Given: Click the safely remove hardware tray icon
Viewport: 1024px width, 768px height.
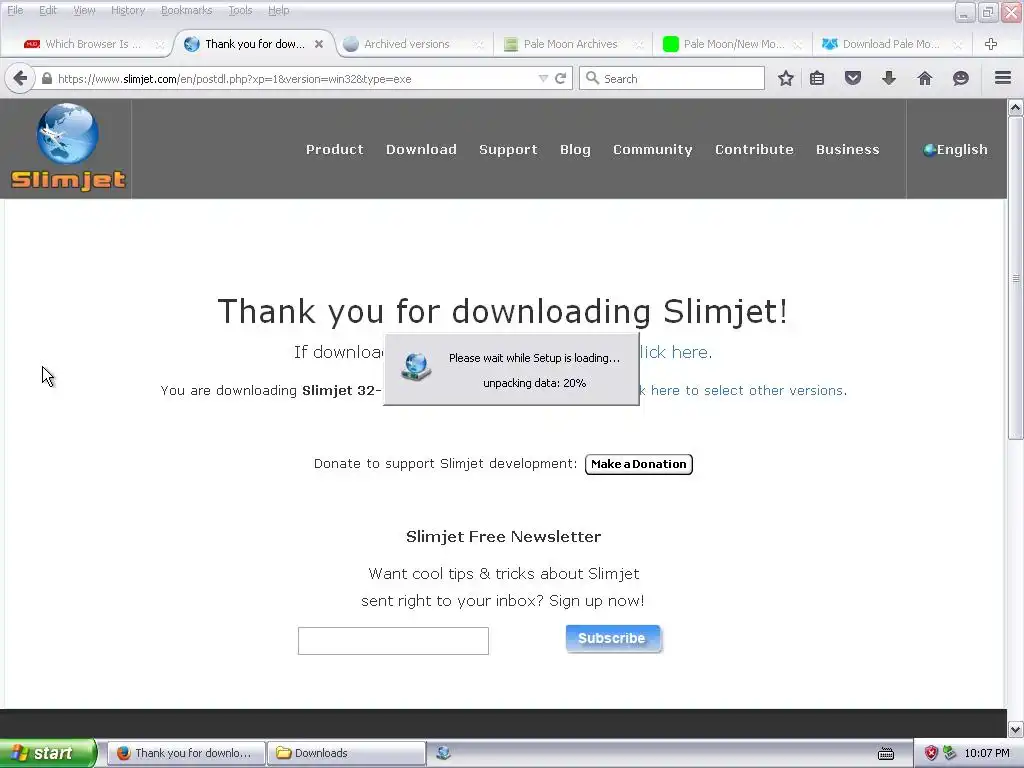Looking at the screenshot, I should click(x=950, y=753).
